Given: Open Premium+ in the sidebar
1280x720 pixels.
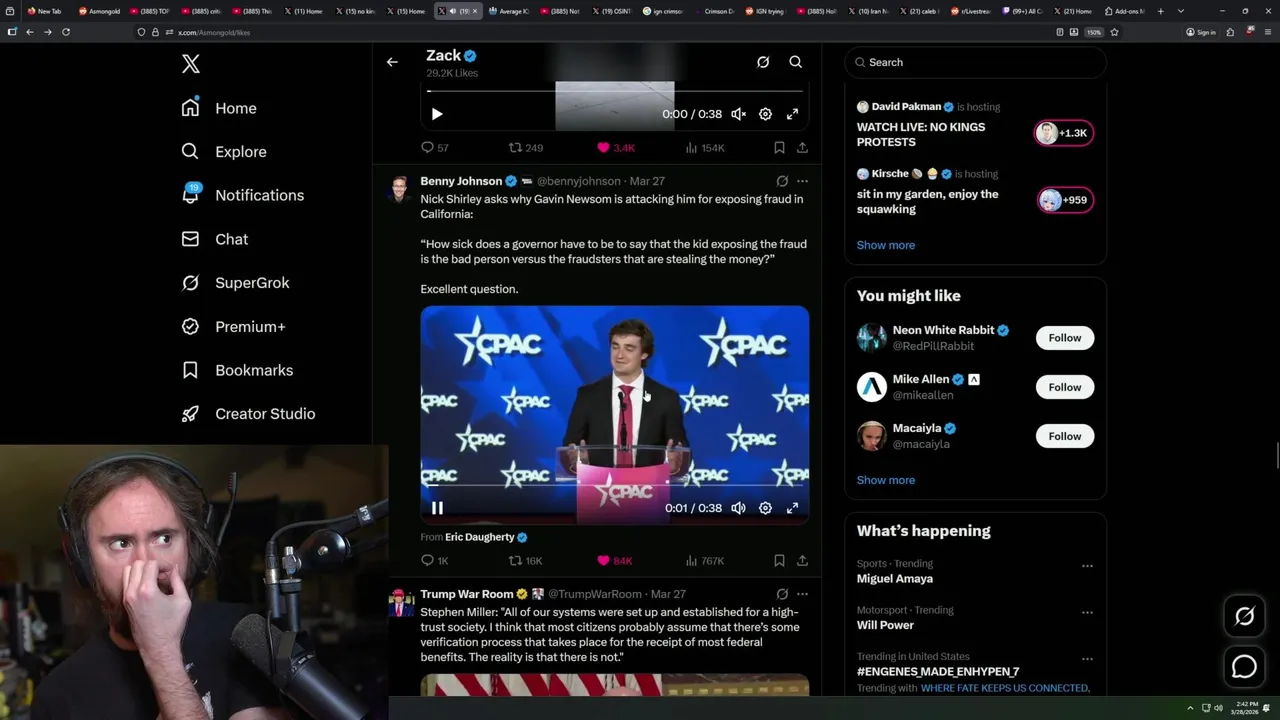Looking at the screenshot, I should click(x=233, y=327).
